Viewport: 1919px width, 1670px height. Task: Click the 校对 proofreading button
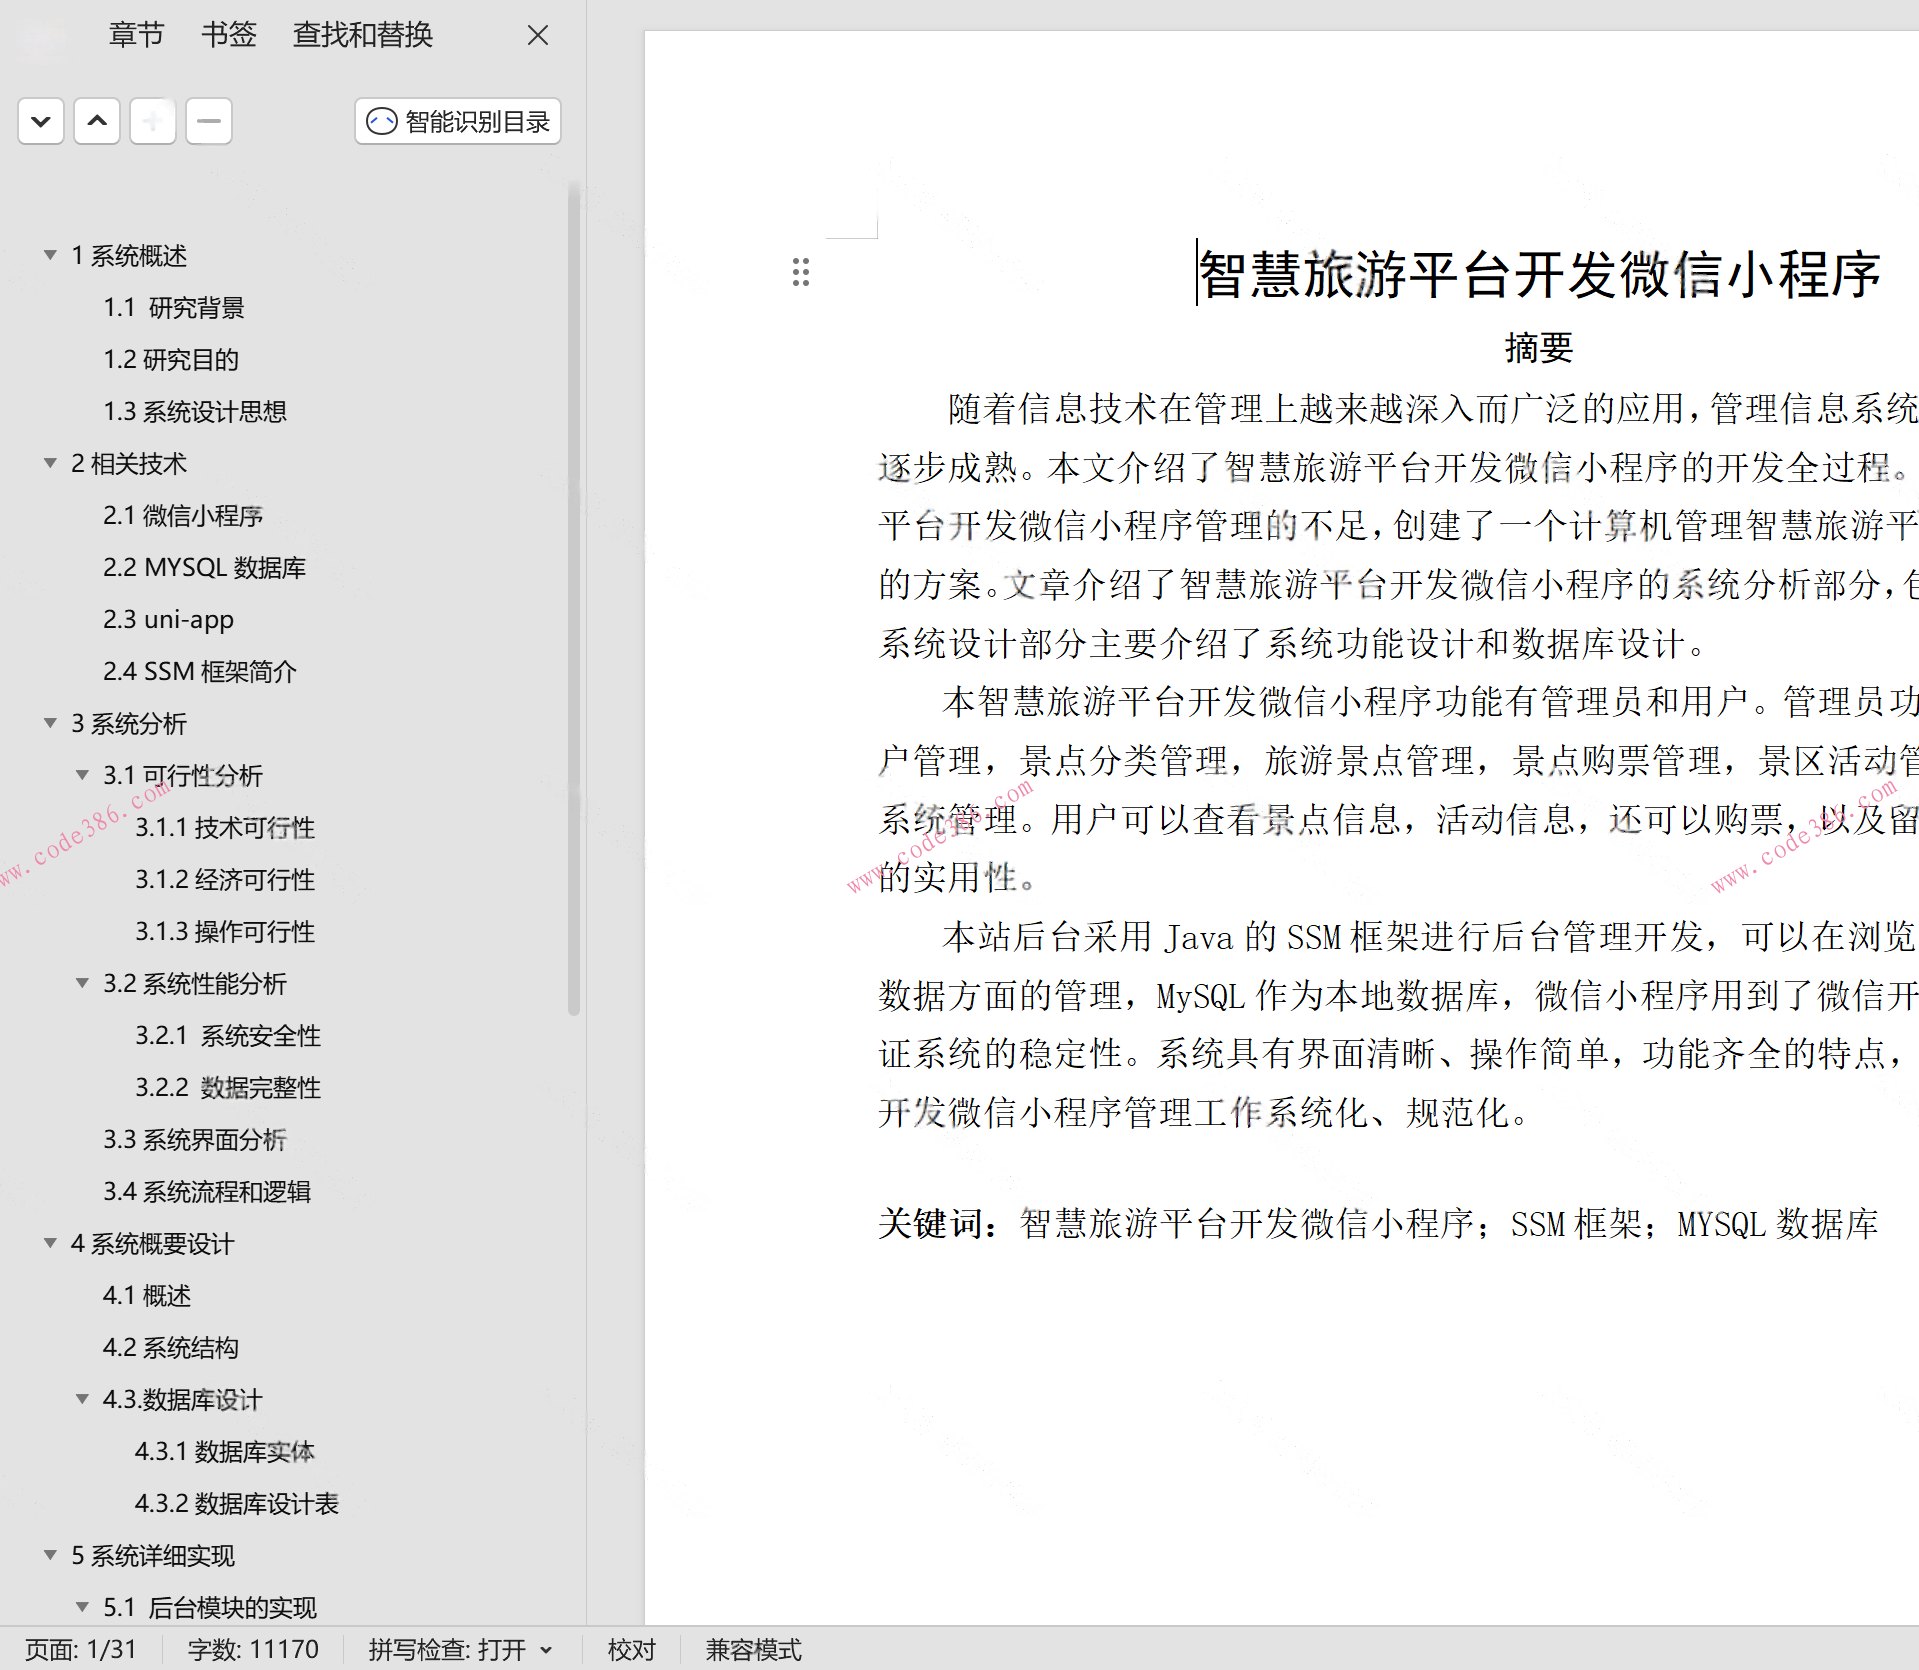tap(631, 1650)
